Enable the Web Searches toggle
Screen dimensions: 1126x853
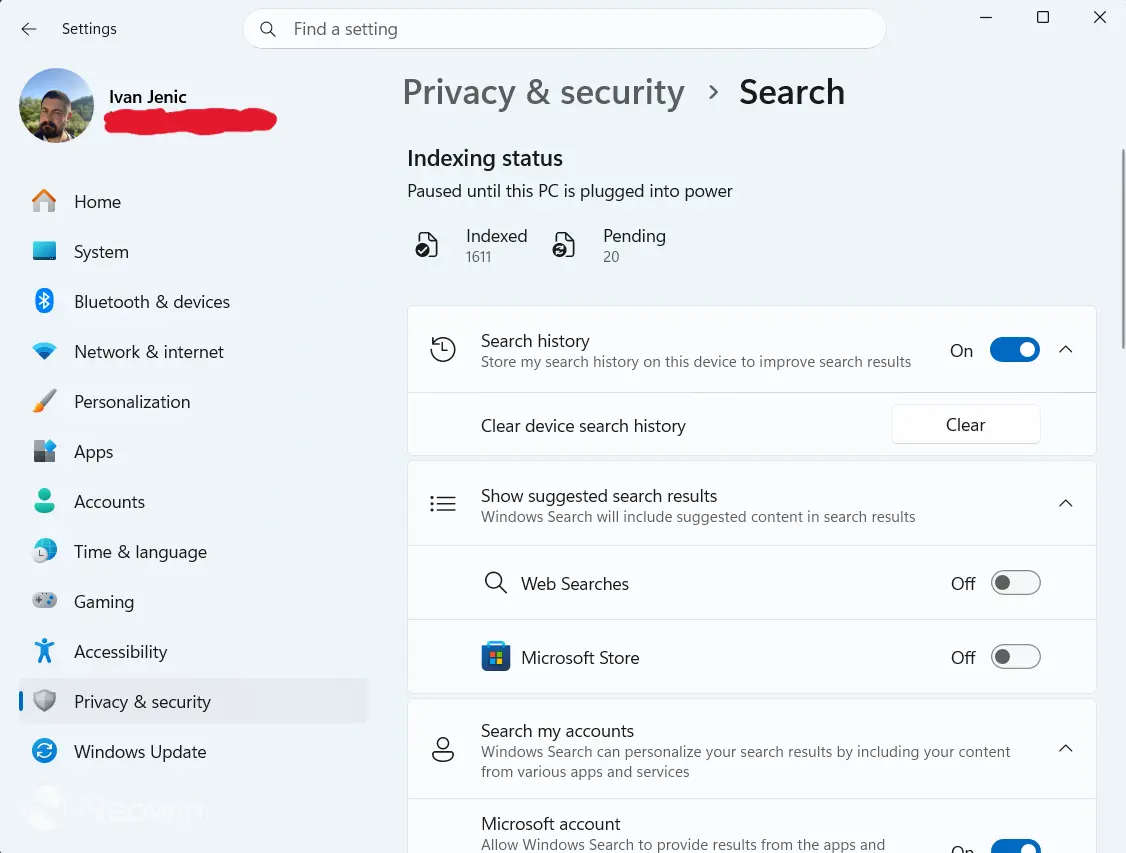1015,583
